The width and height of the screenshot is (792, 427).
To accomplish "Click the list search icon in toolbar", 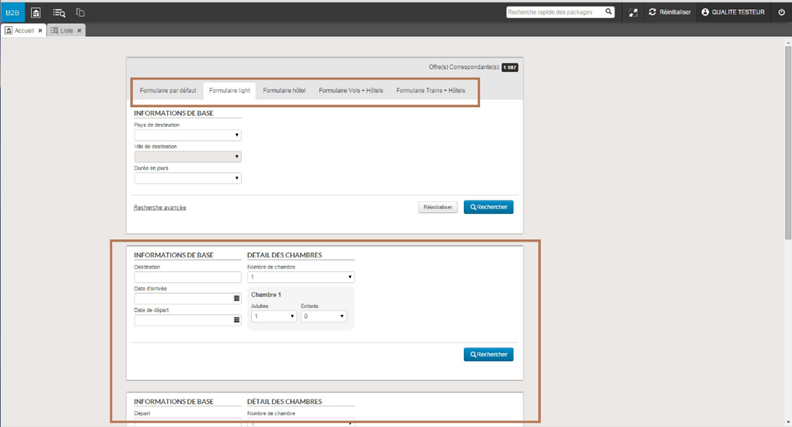I will click(59, 12).
